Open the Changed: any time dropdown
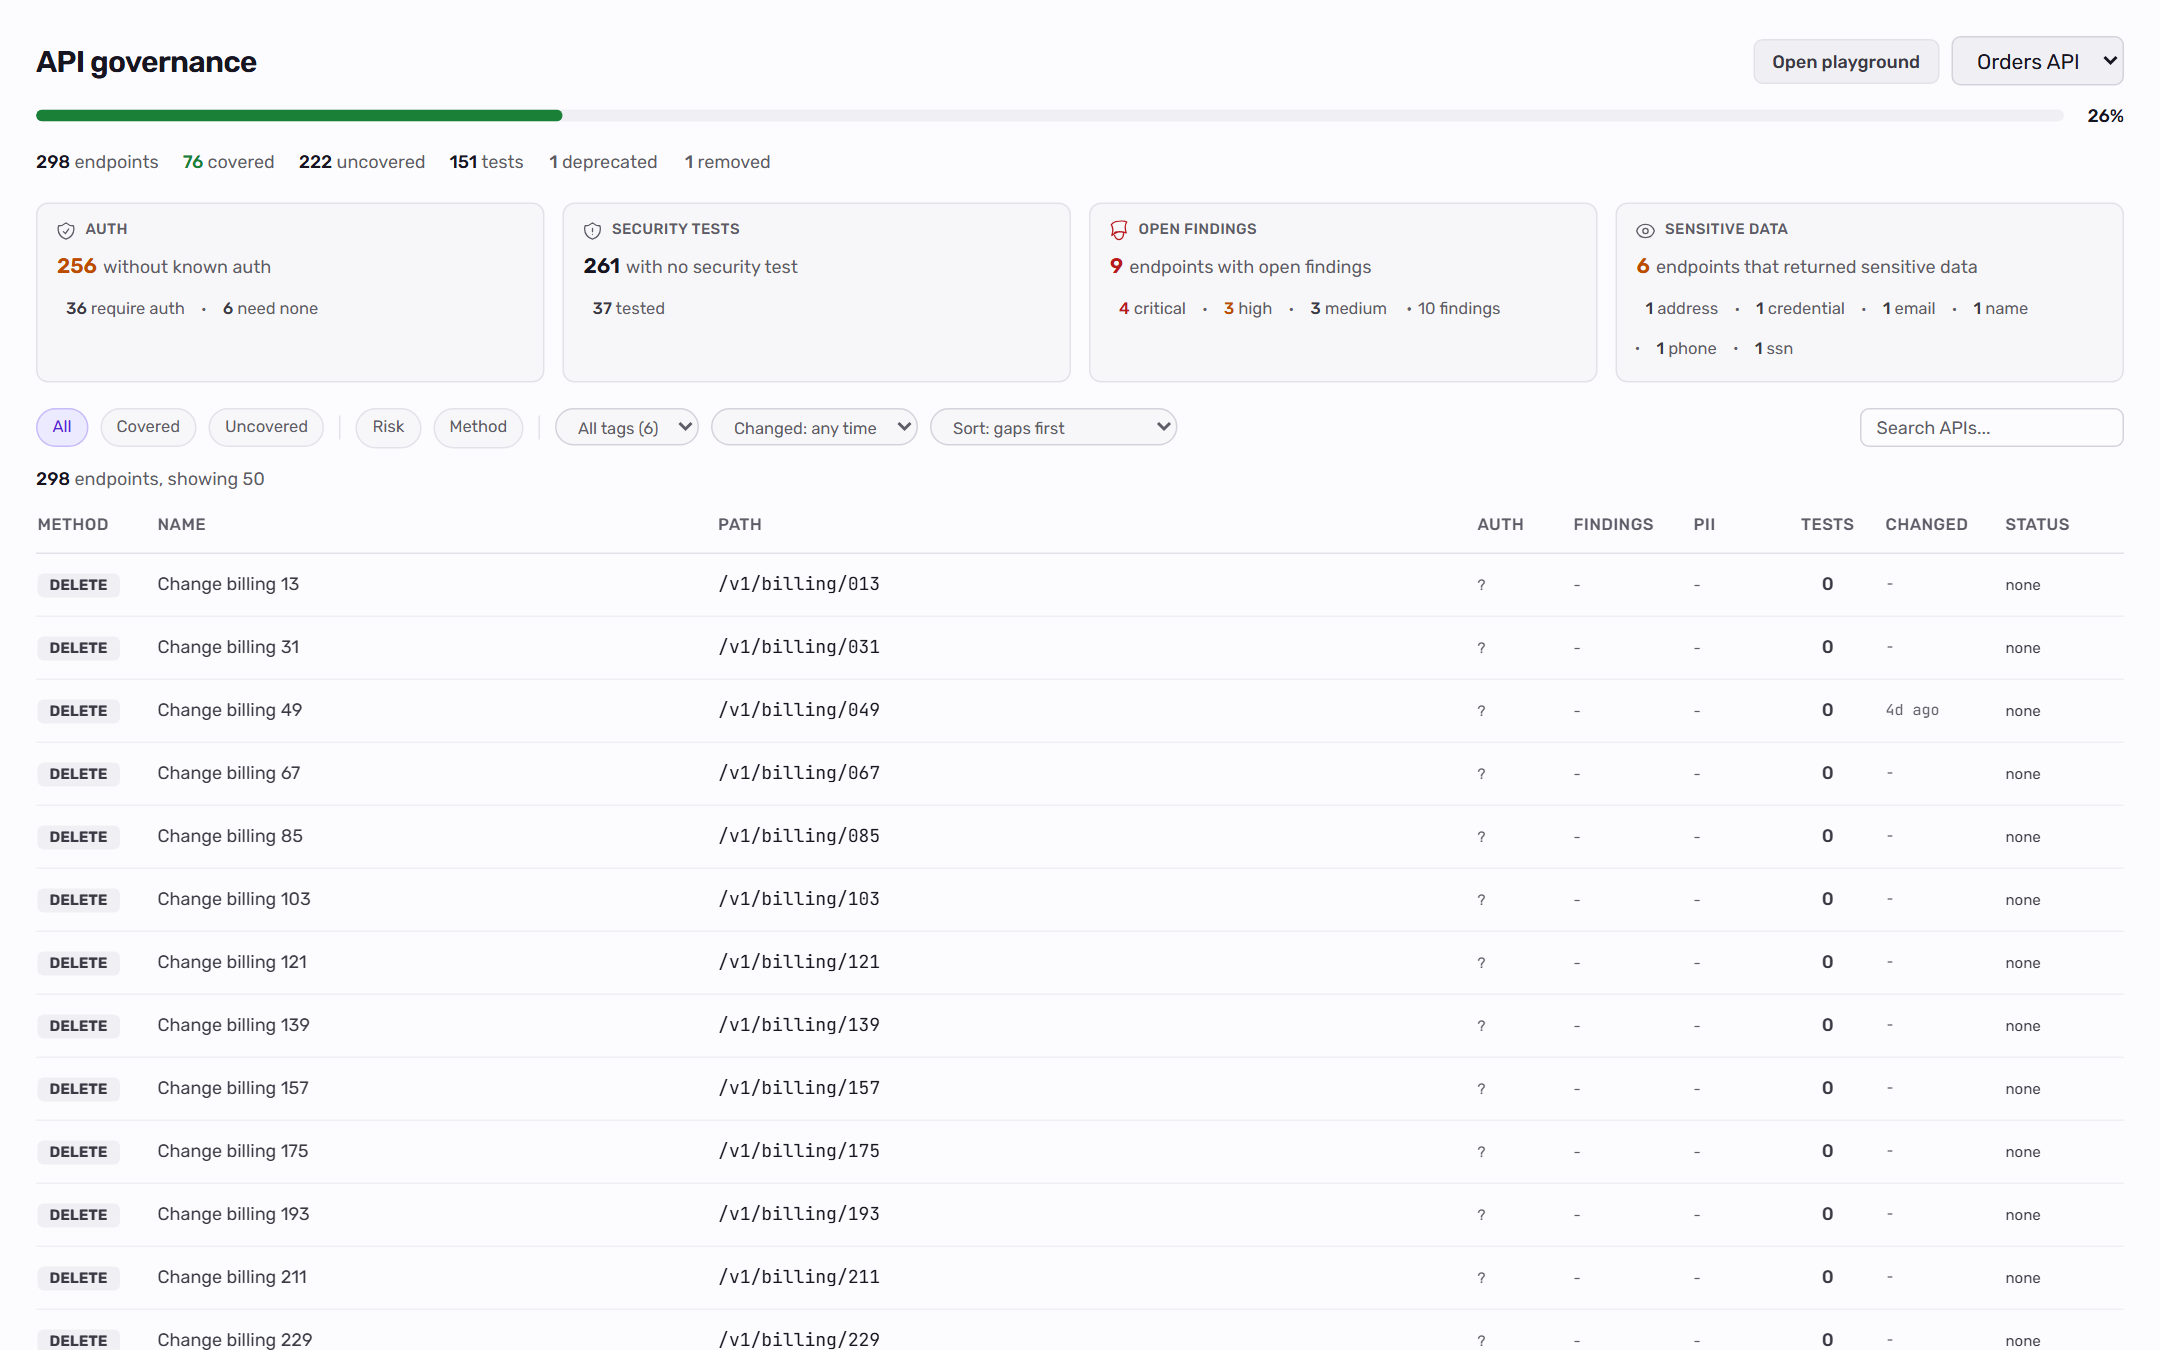2160x1350 pixels. tap(814, 427)
